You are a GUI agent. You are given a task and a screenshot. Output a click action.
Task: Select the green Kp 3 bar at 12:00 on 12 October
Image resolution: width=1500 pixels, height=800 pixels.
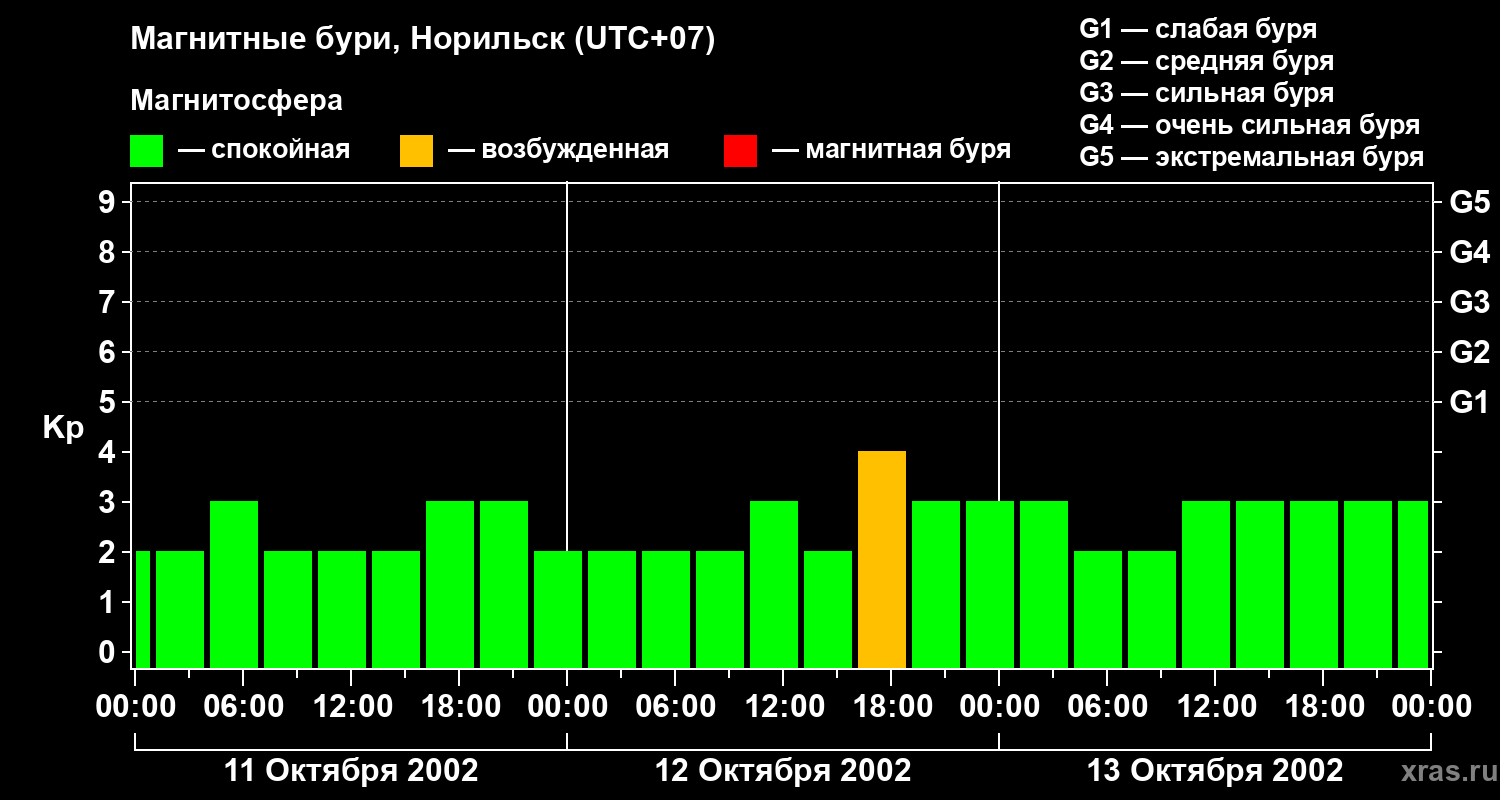(774, 585)
